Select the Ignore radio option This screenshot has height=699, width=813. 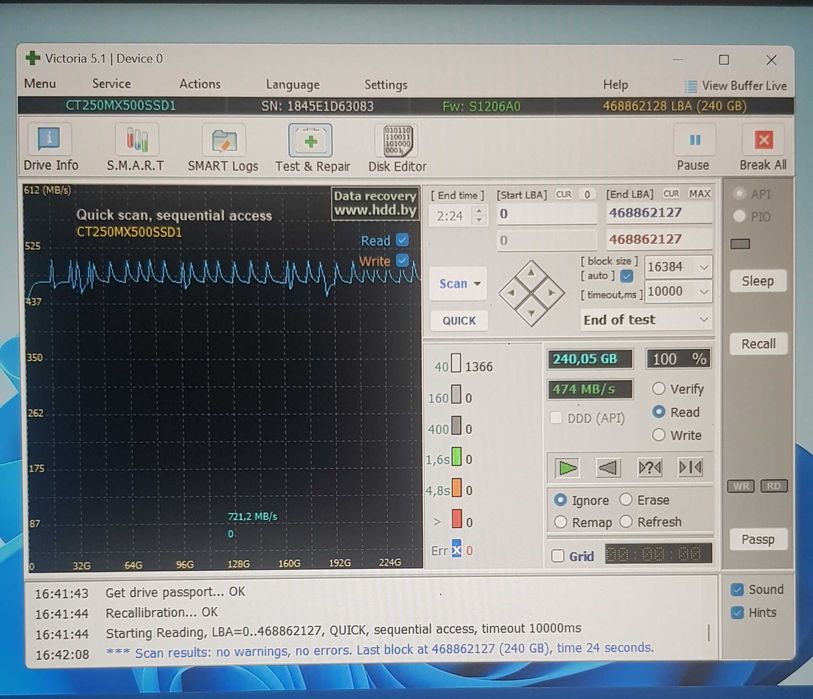coord(560,500)
